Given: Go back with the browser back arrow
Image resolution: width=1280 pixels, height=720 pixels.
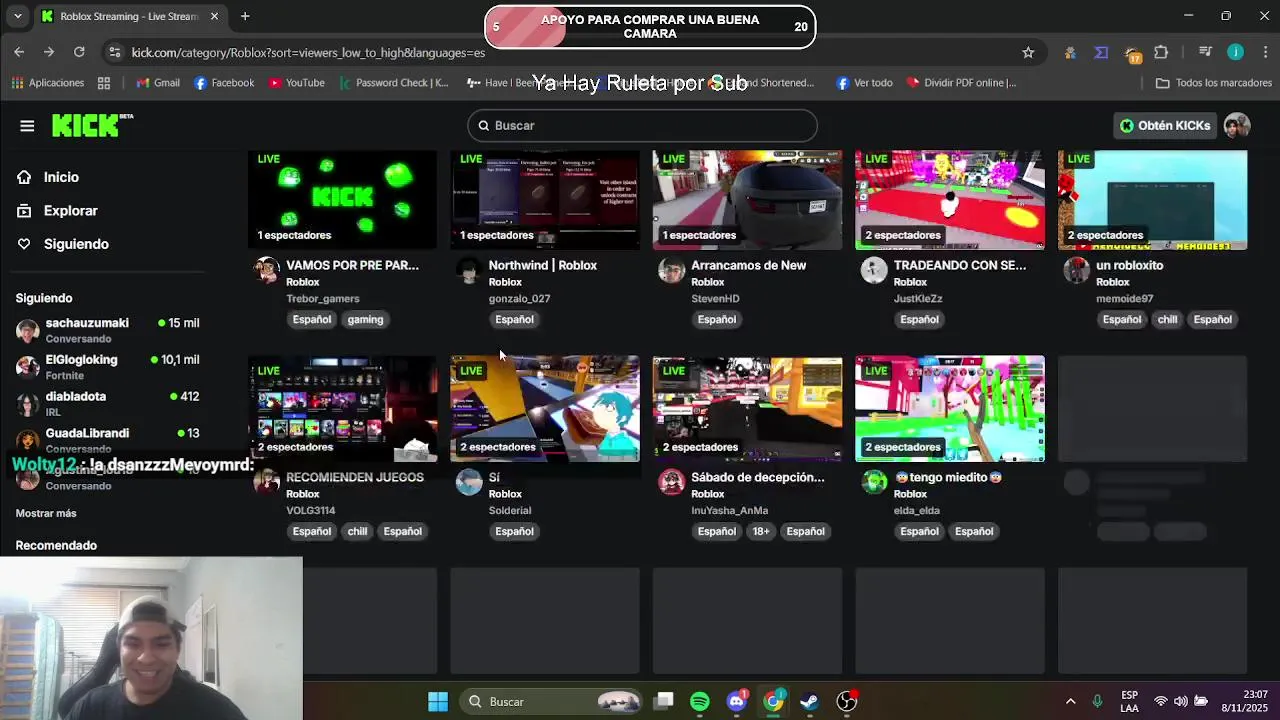Looking at the screenshot, I should (19, 52).
